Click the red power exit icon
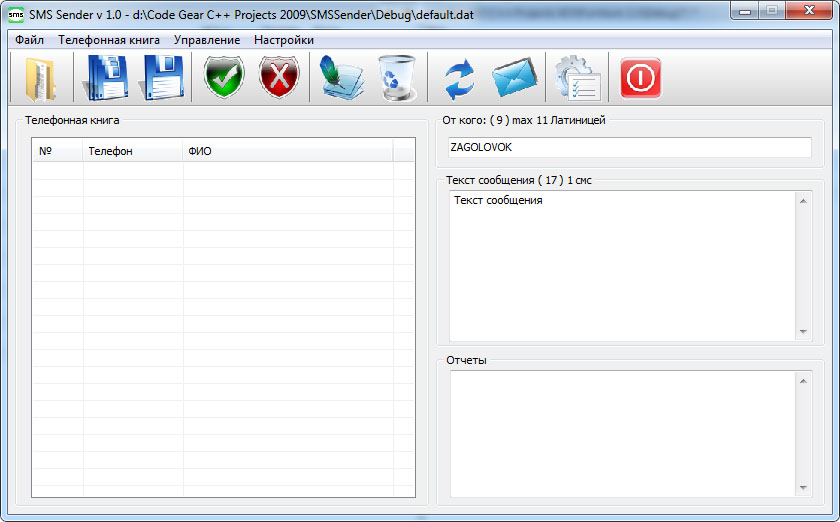This screenshot has height=522, width=840. (641, 78)
